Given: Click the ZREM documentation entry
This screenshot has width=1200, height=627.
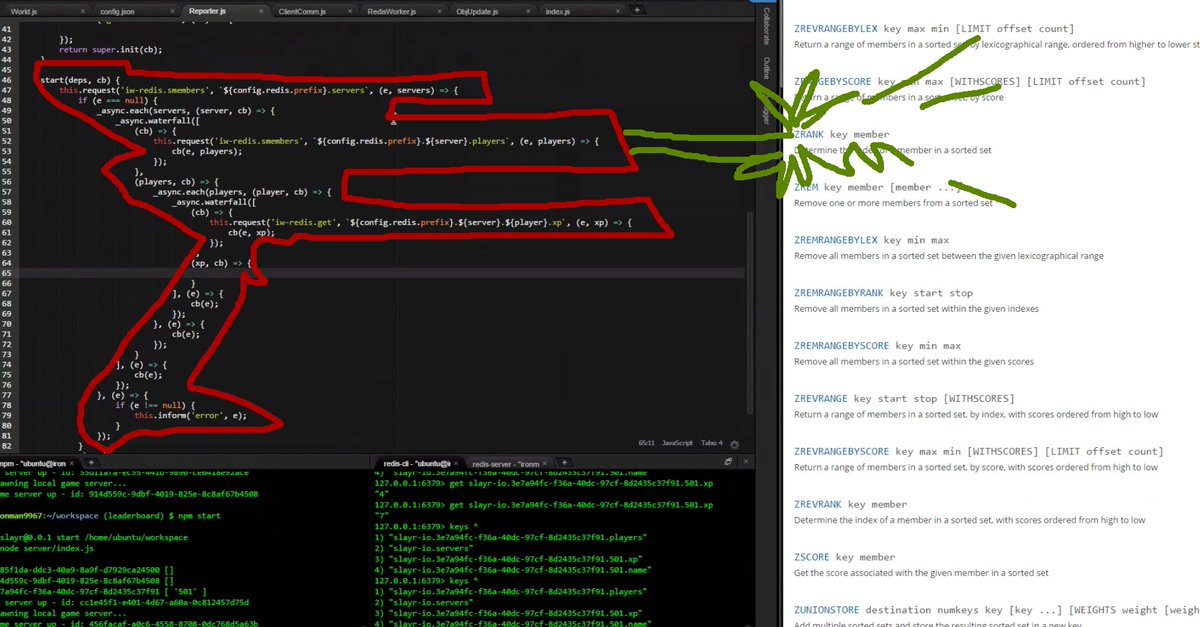Looking at the screenshot, I should [x=805, y=186].
